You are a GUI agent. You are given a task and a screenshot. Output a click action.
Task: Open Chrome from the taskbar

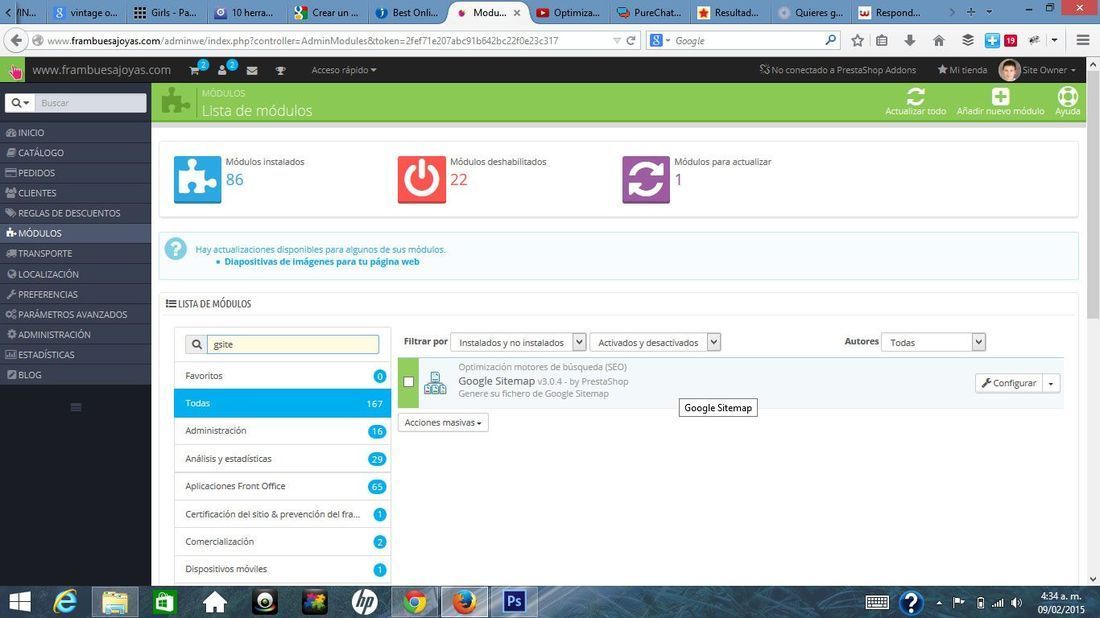click(x=414, y=602)
